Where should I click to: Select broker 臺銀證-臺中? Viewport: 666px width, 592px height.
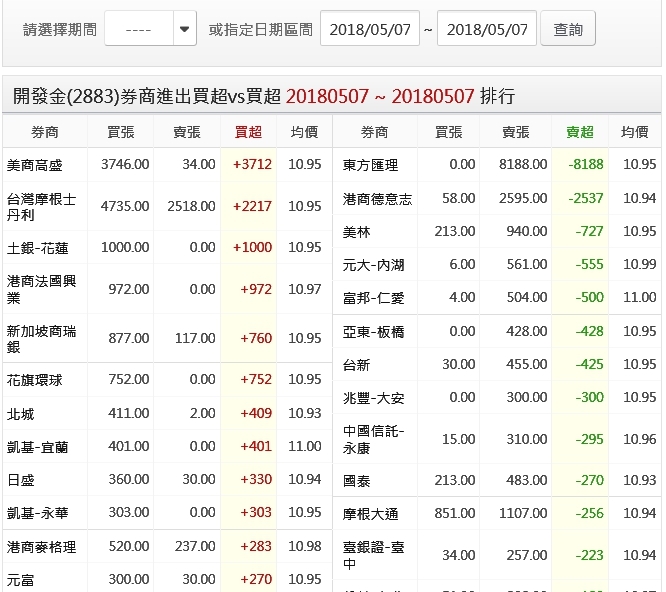point(373,555)
